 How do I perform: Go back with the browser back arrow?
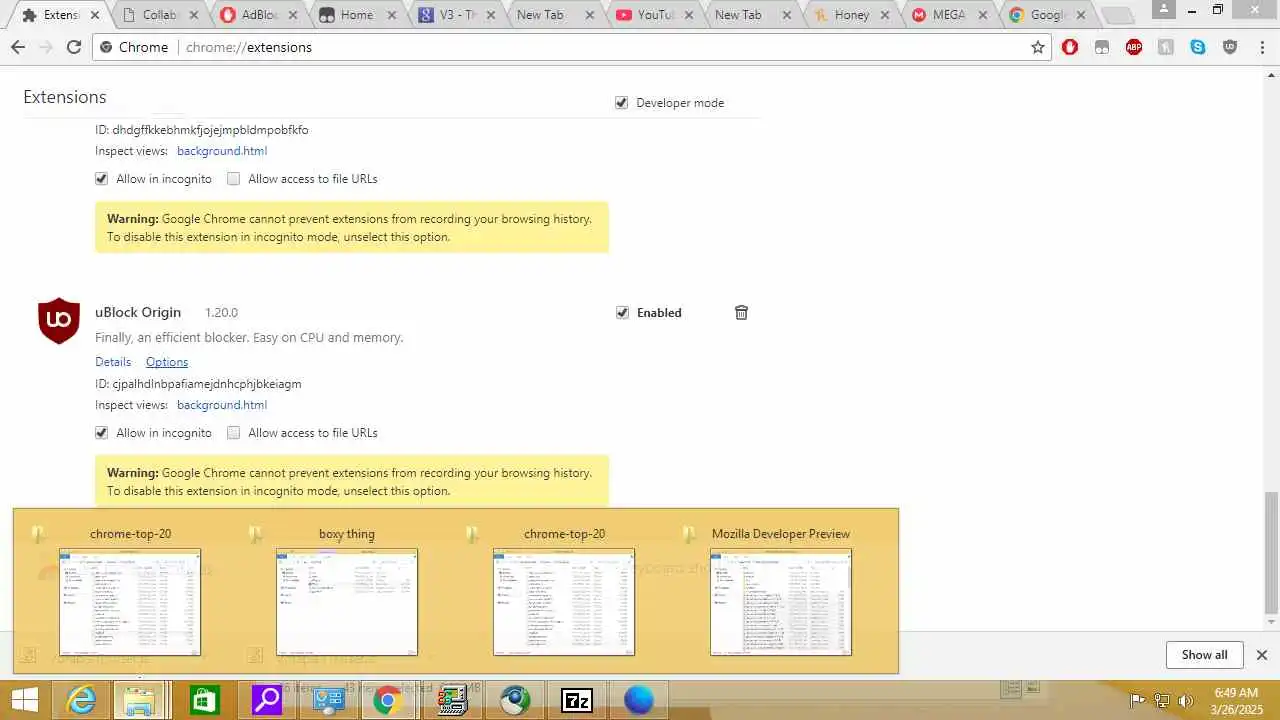(18, 47)
